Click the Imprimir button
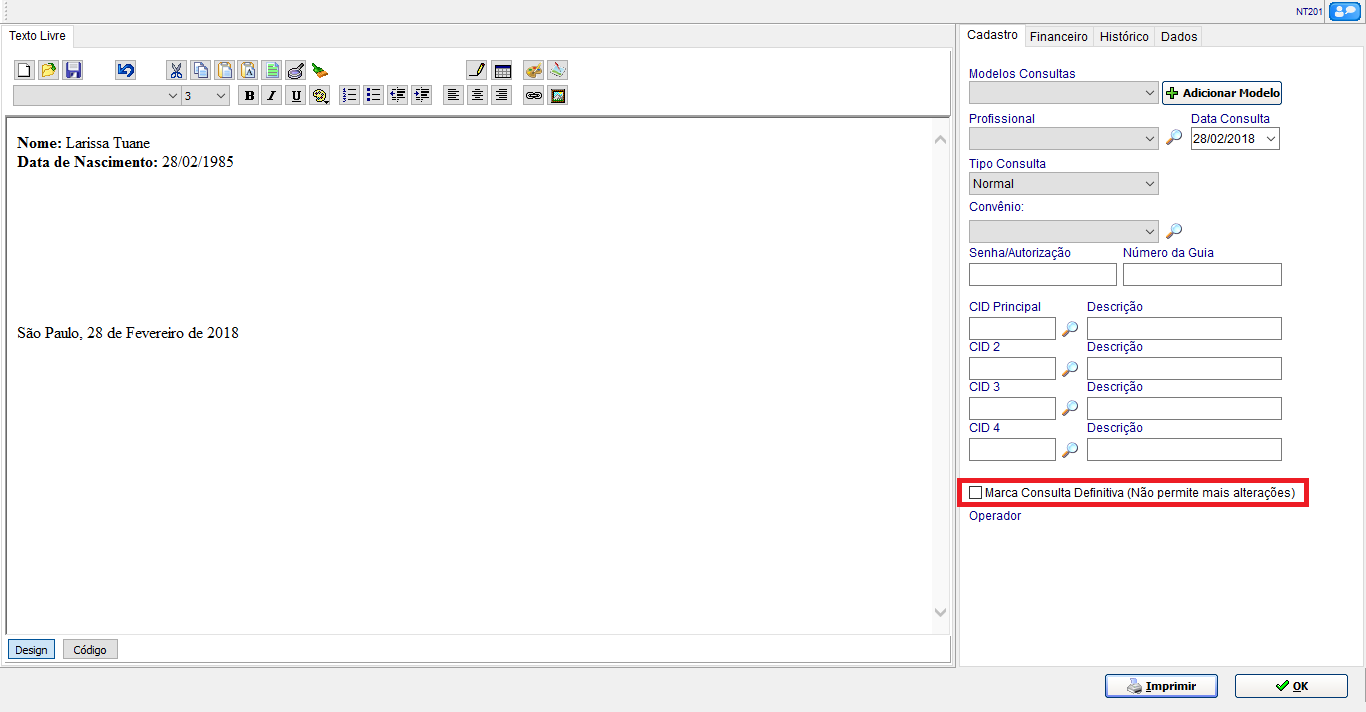 (x=1161, y=686)
